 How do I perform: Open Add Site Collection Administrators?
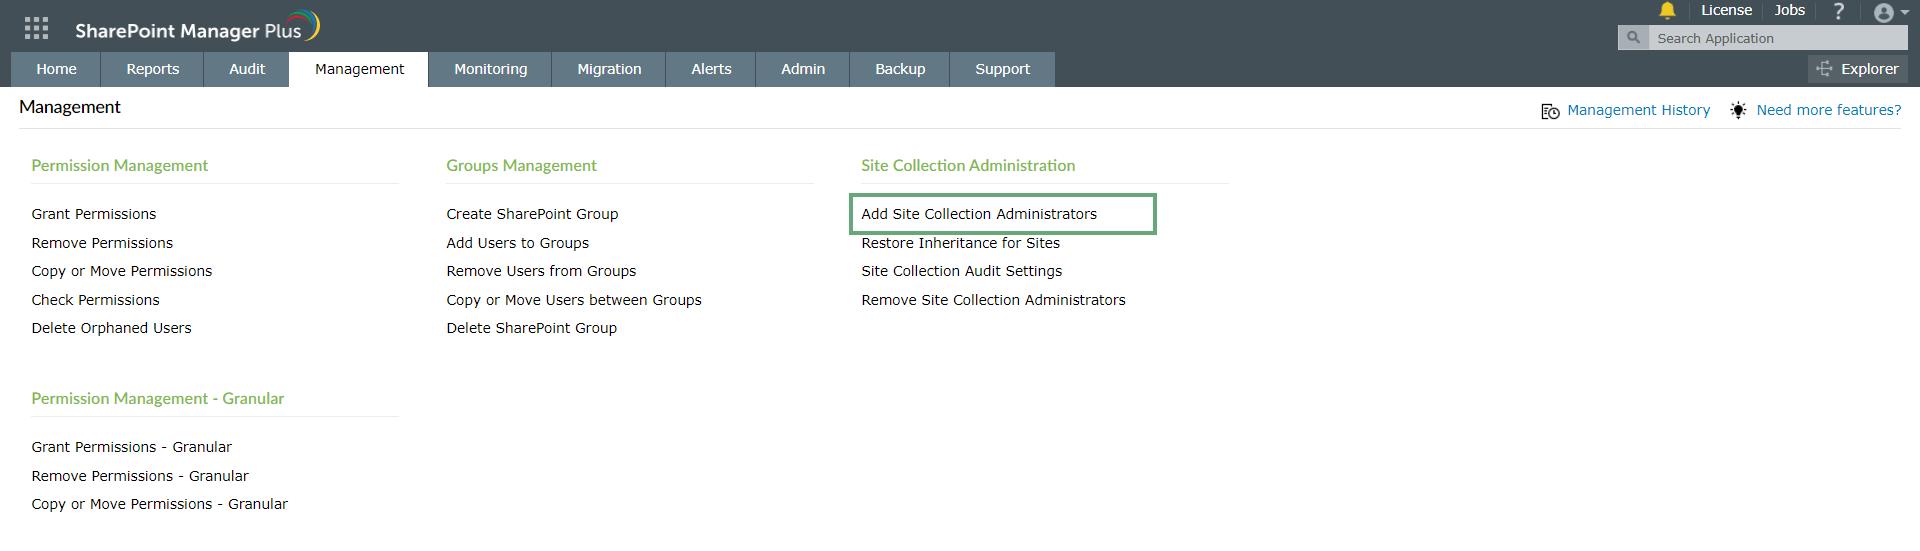(x=979, y=214)
